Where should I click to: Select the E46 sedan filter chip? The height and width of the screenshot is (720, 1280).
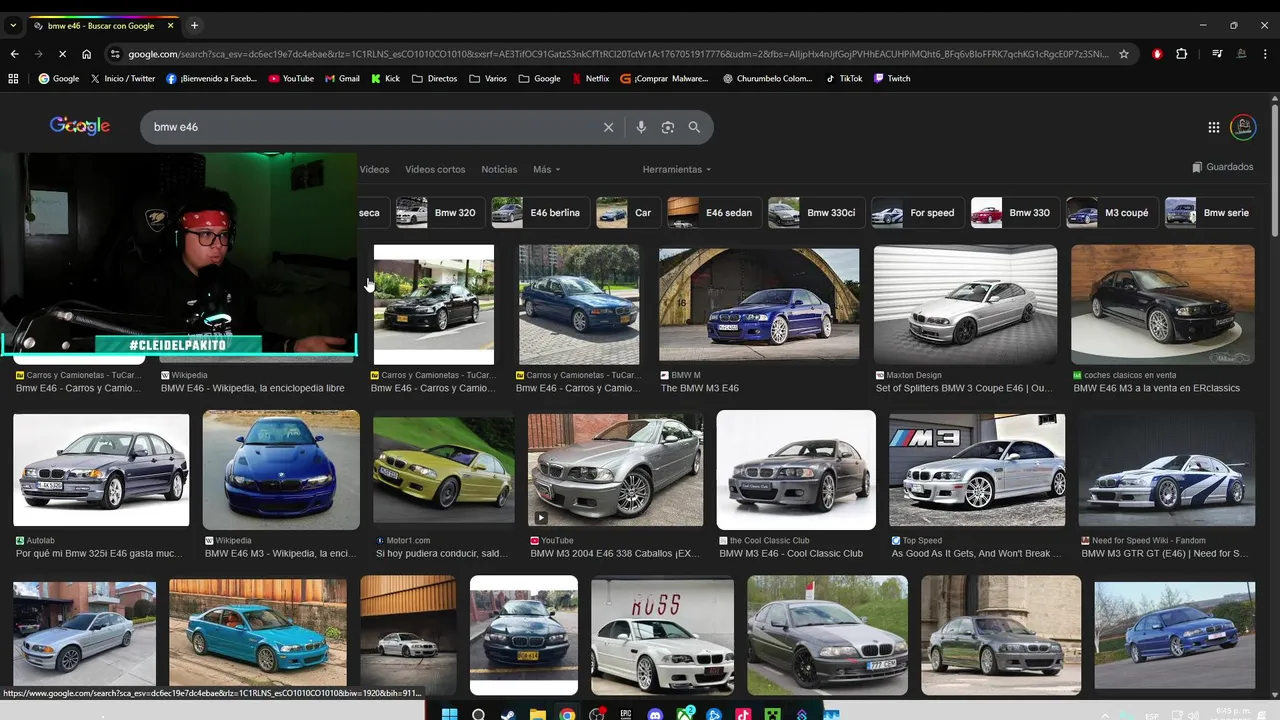click(714, 212)
